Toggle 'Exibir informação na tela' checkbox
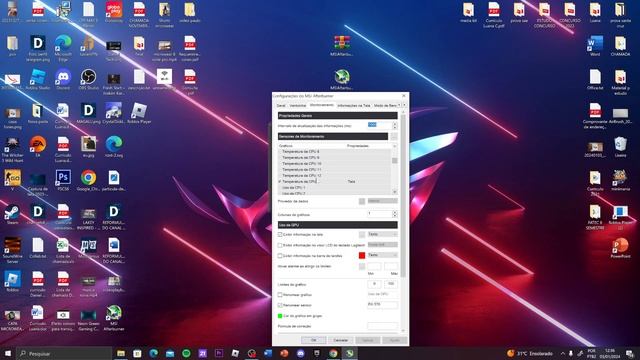This screenshot has height=360, width=640. [280, 235]
